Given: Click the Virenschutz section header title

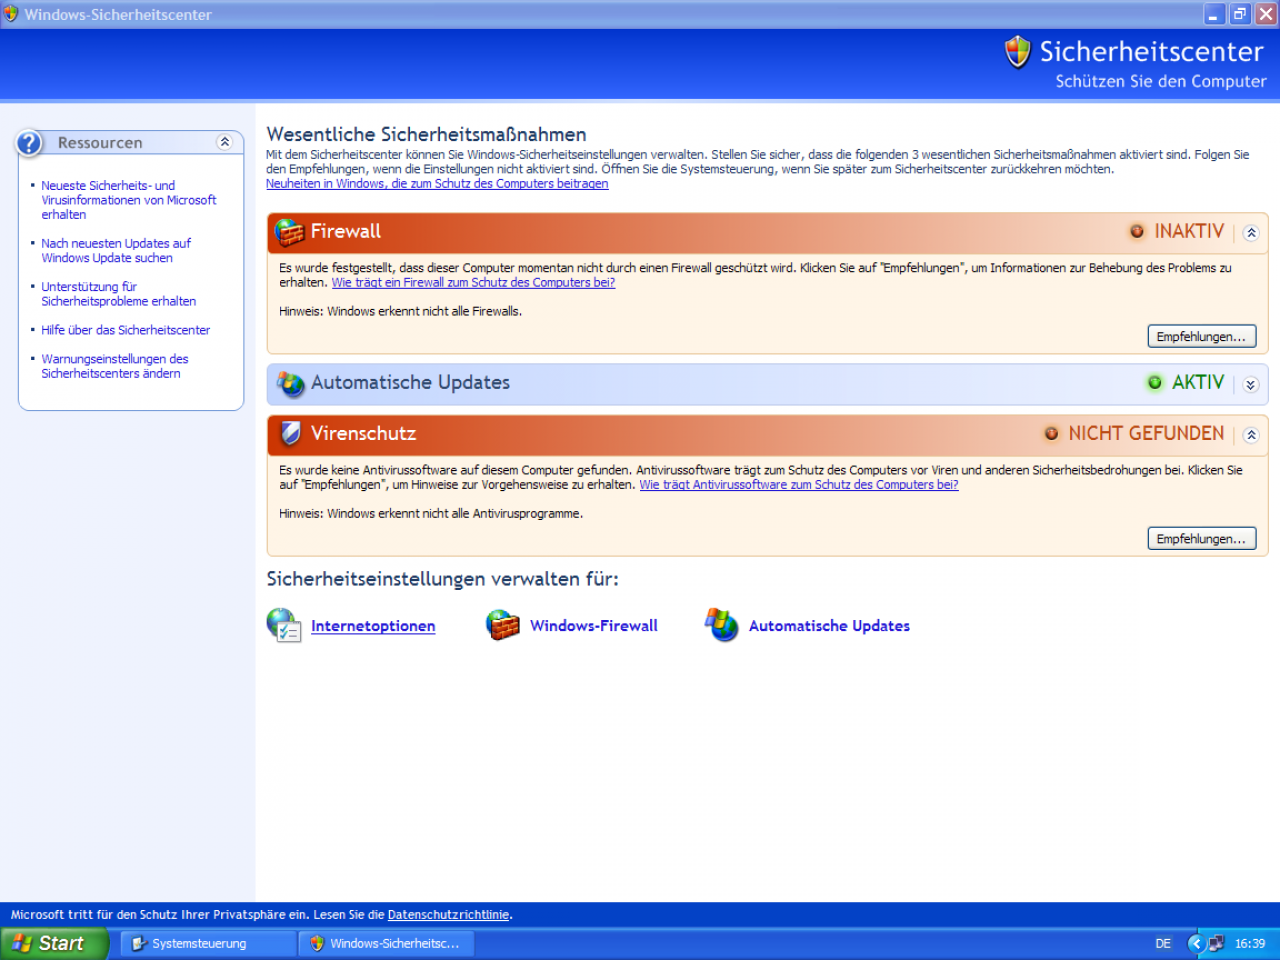Looking at the screenshot, I should tap(363, 433).
